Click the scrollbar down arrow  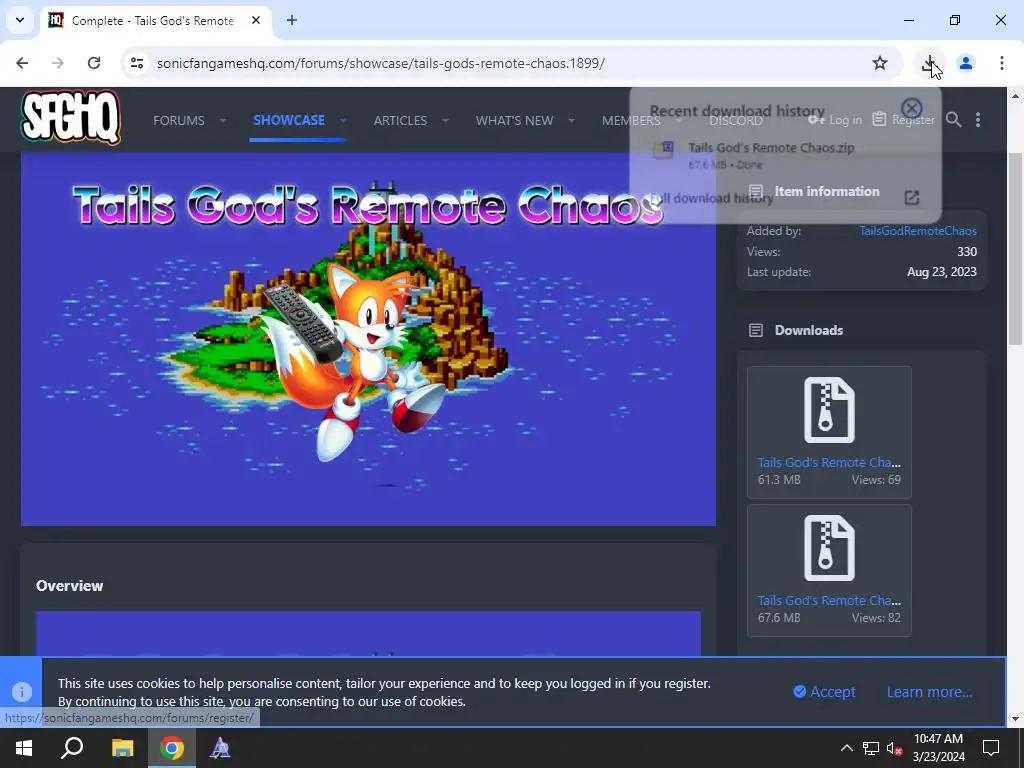click(x=1015, y=718)
